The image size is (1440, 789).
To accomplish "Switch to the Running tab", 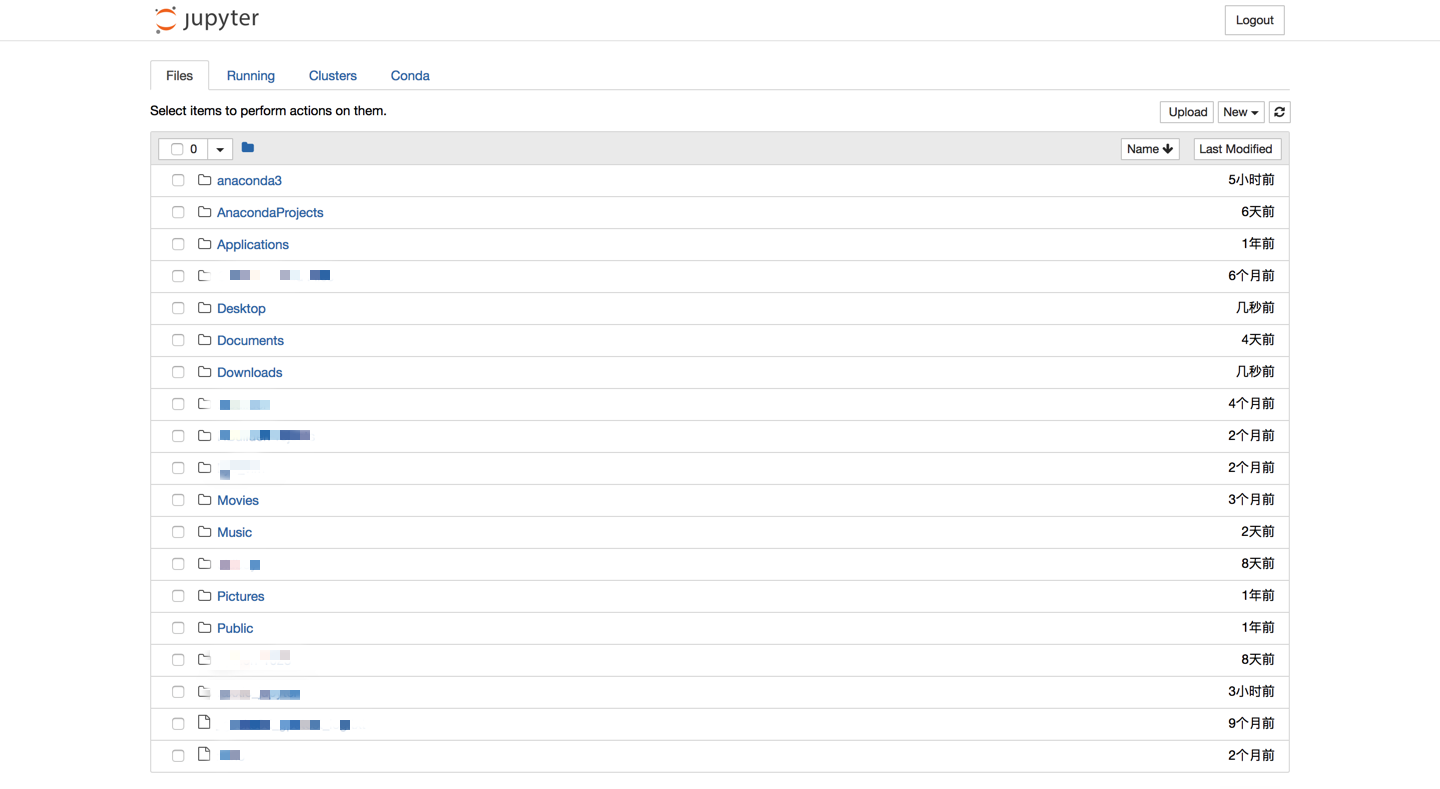I will (x=250, y=75).
